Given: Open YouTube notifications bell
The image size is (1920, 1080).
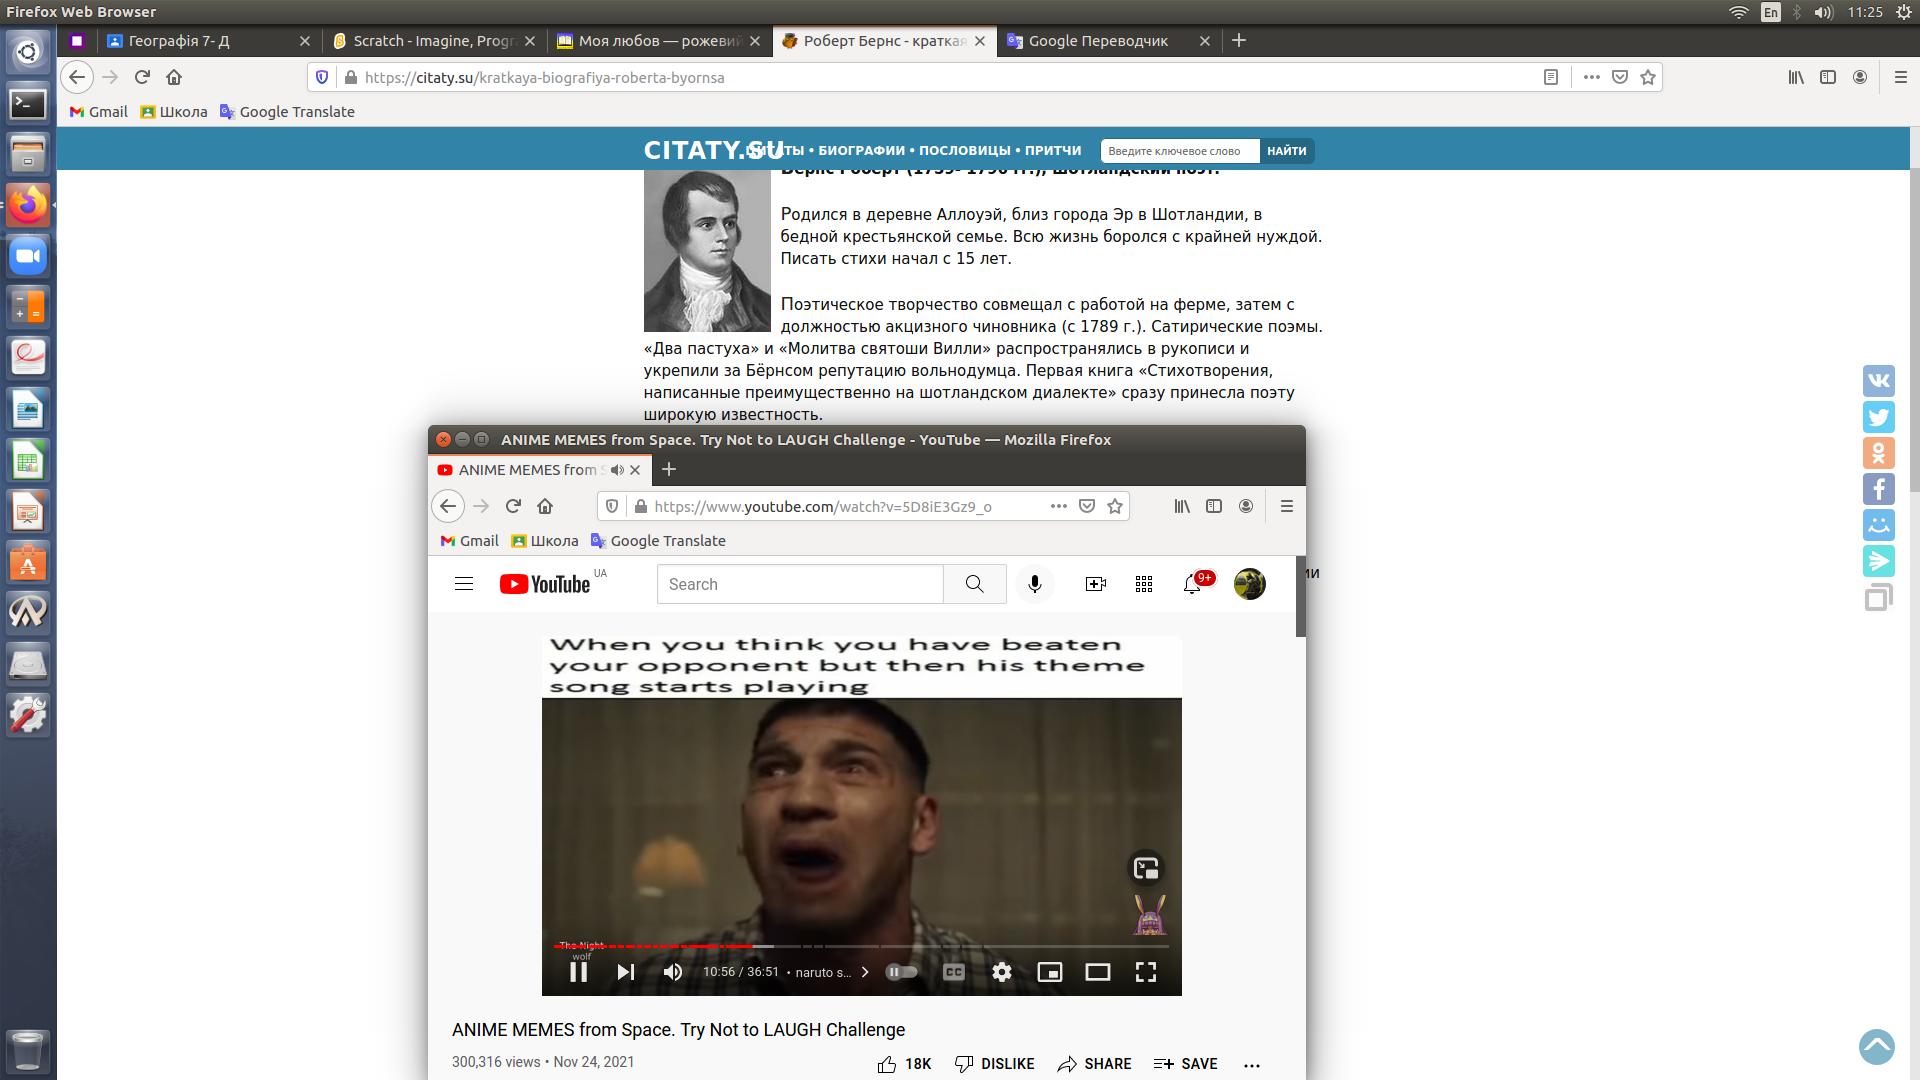Looking at the screenshot, I should point(1192,584).
